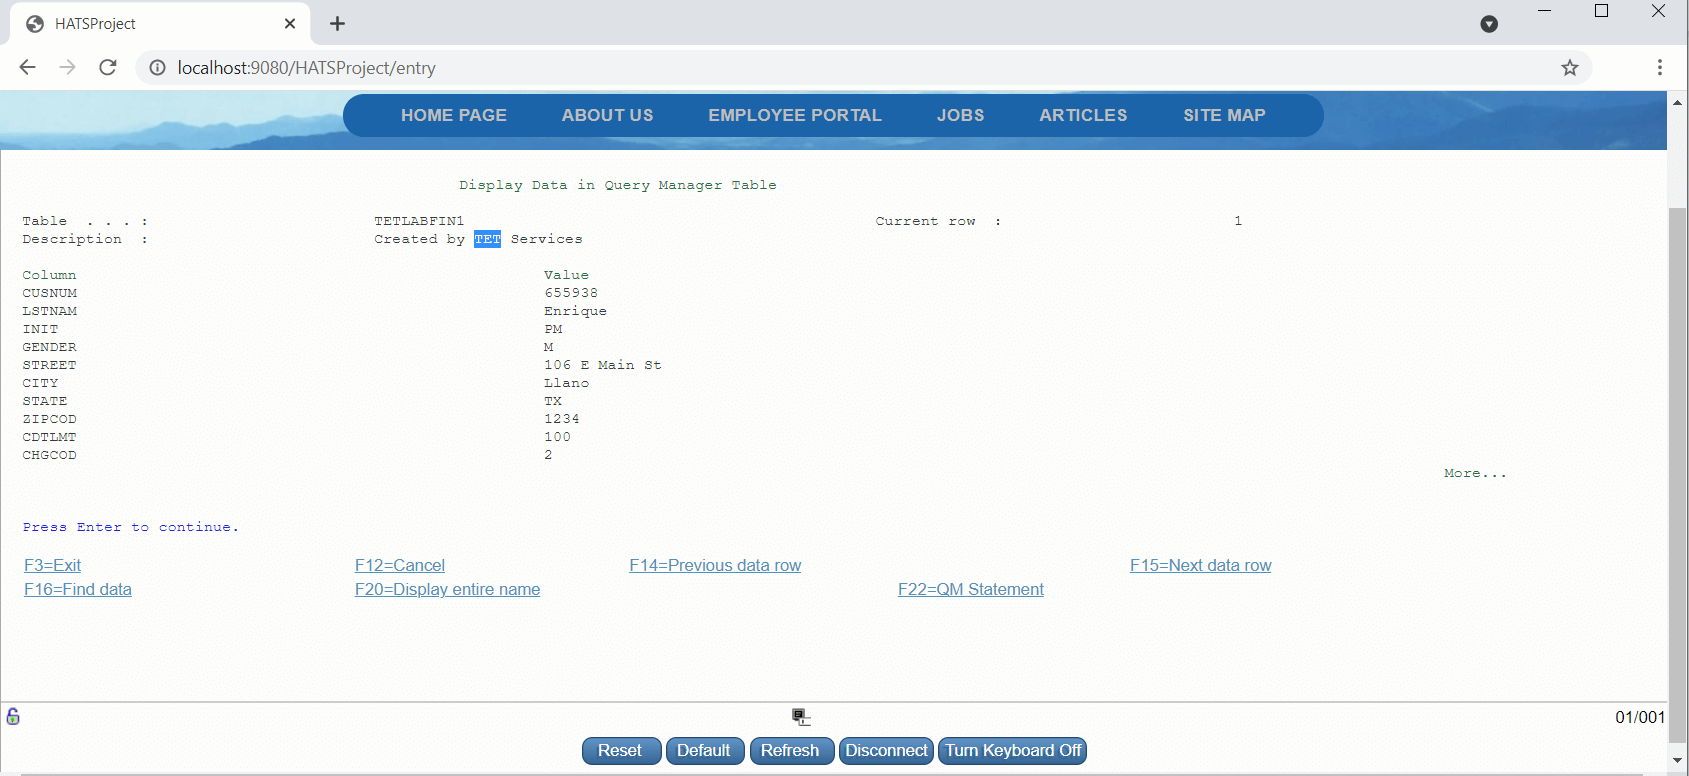Select ARTICLES in the navigation bar

[1082, 115]
